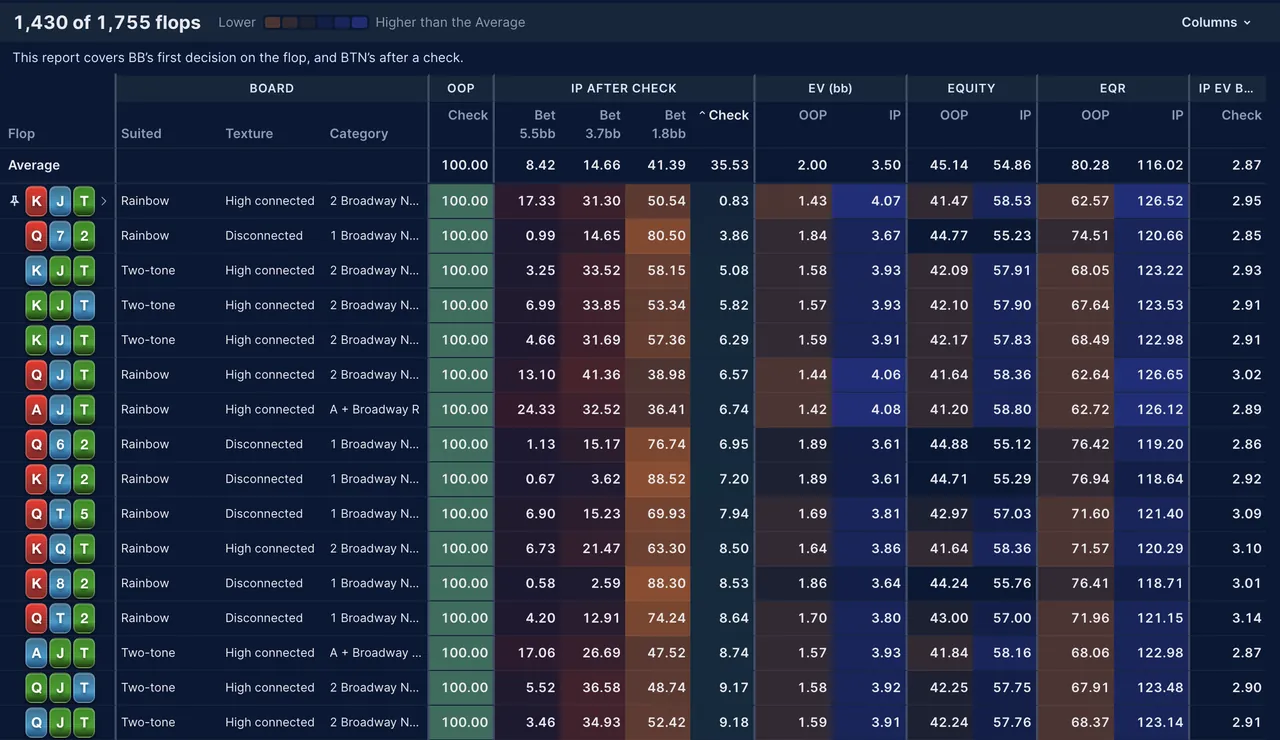Expand the chevron beside pinned K J T flop
This screenshot has width=1280, height=740.
click(104, 201)
